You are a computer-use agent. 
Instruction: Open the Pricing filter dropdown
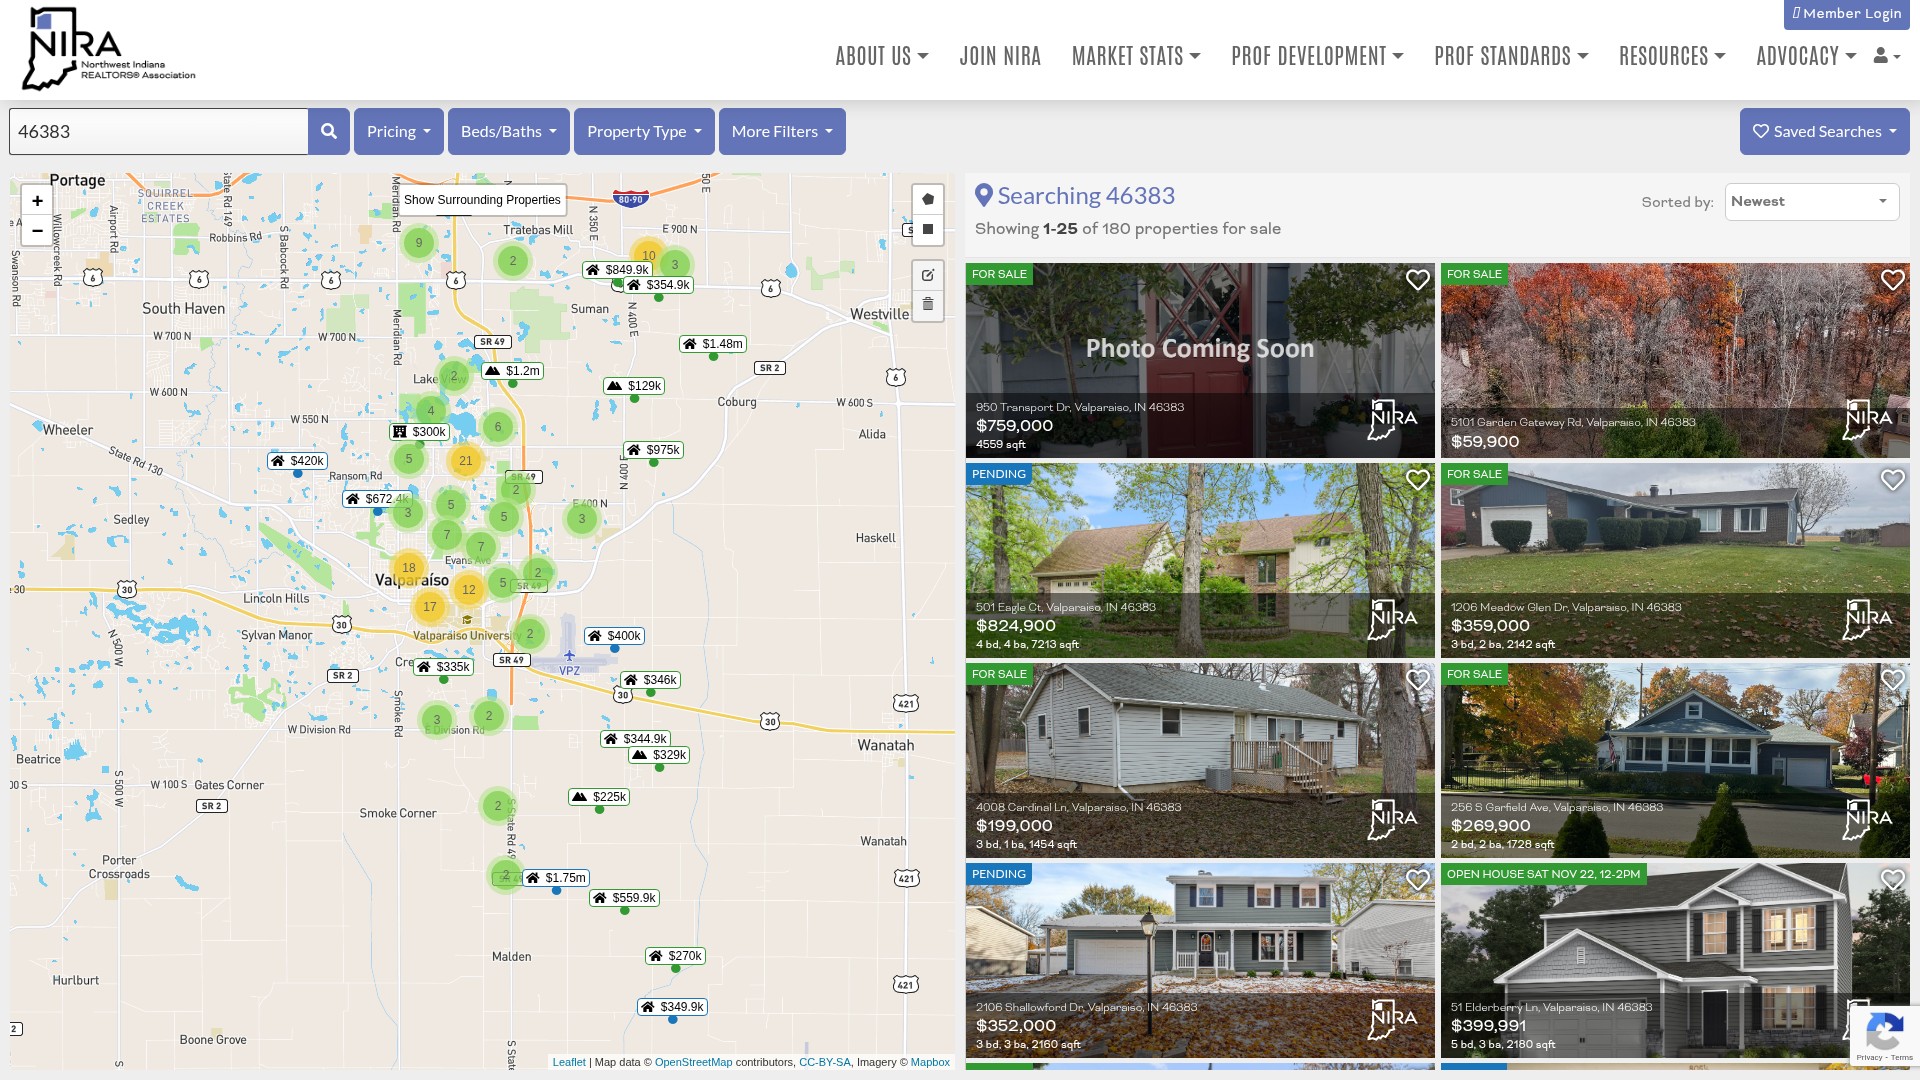(x=398, y=131)
